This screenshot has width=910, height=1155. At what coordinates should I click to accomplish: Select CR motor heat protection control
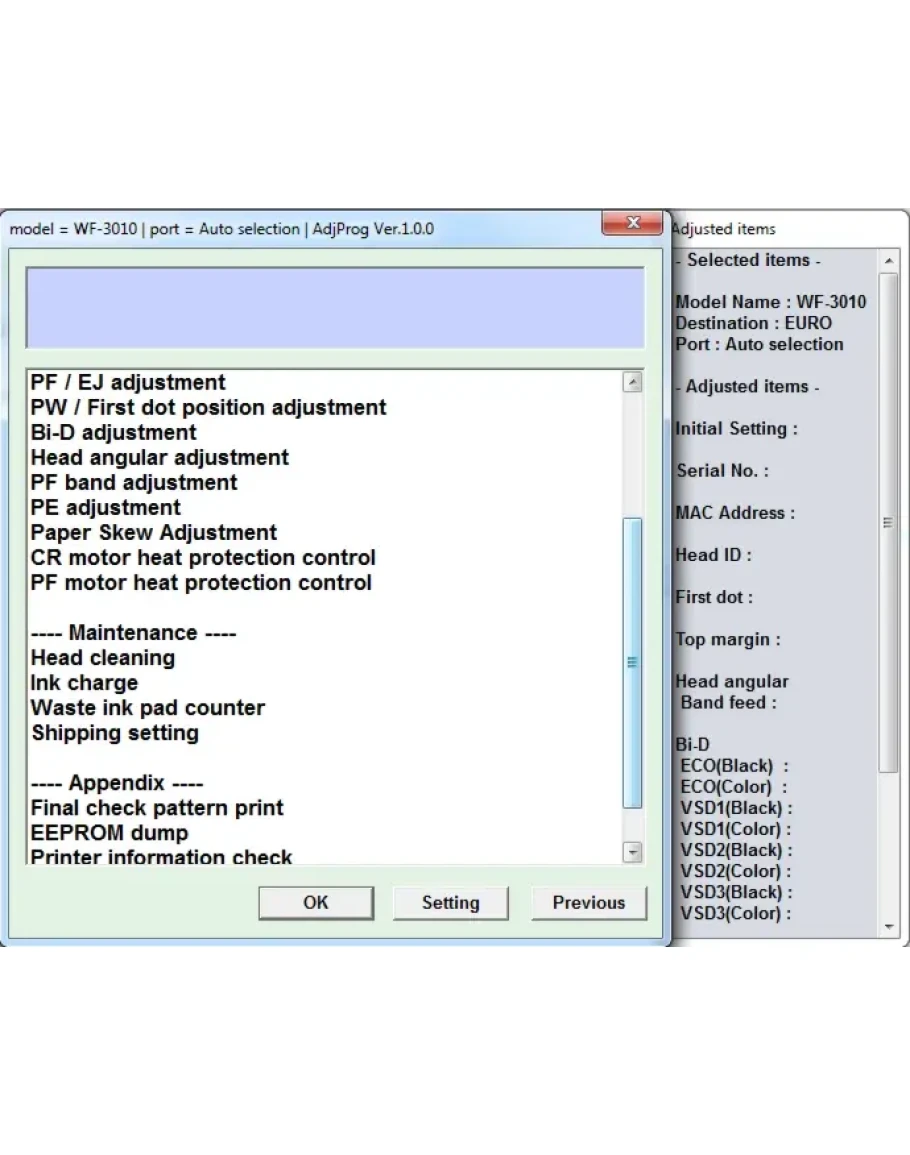point(203,558)
